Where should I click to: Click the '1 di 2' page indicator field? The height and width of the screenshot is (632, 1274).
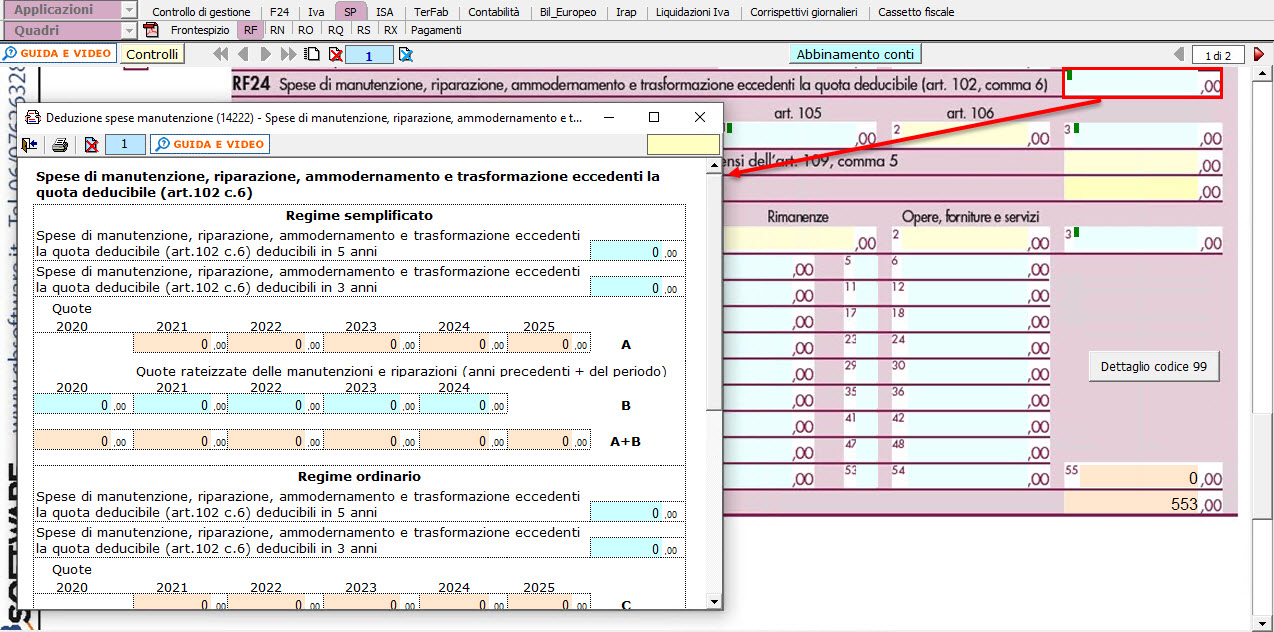[1217, 55]
